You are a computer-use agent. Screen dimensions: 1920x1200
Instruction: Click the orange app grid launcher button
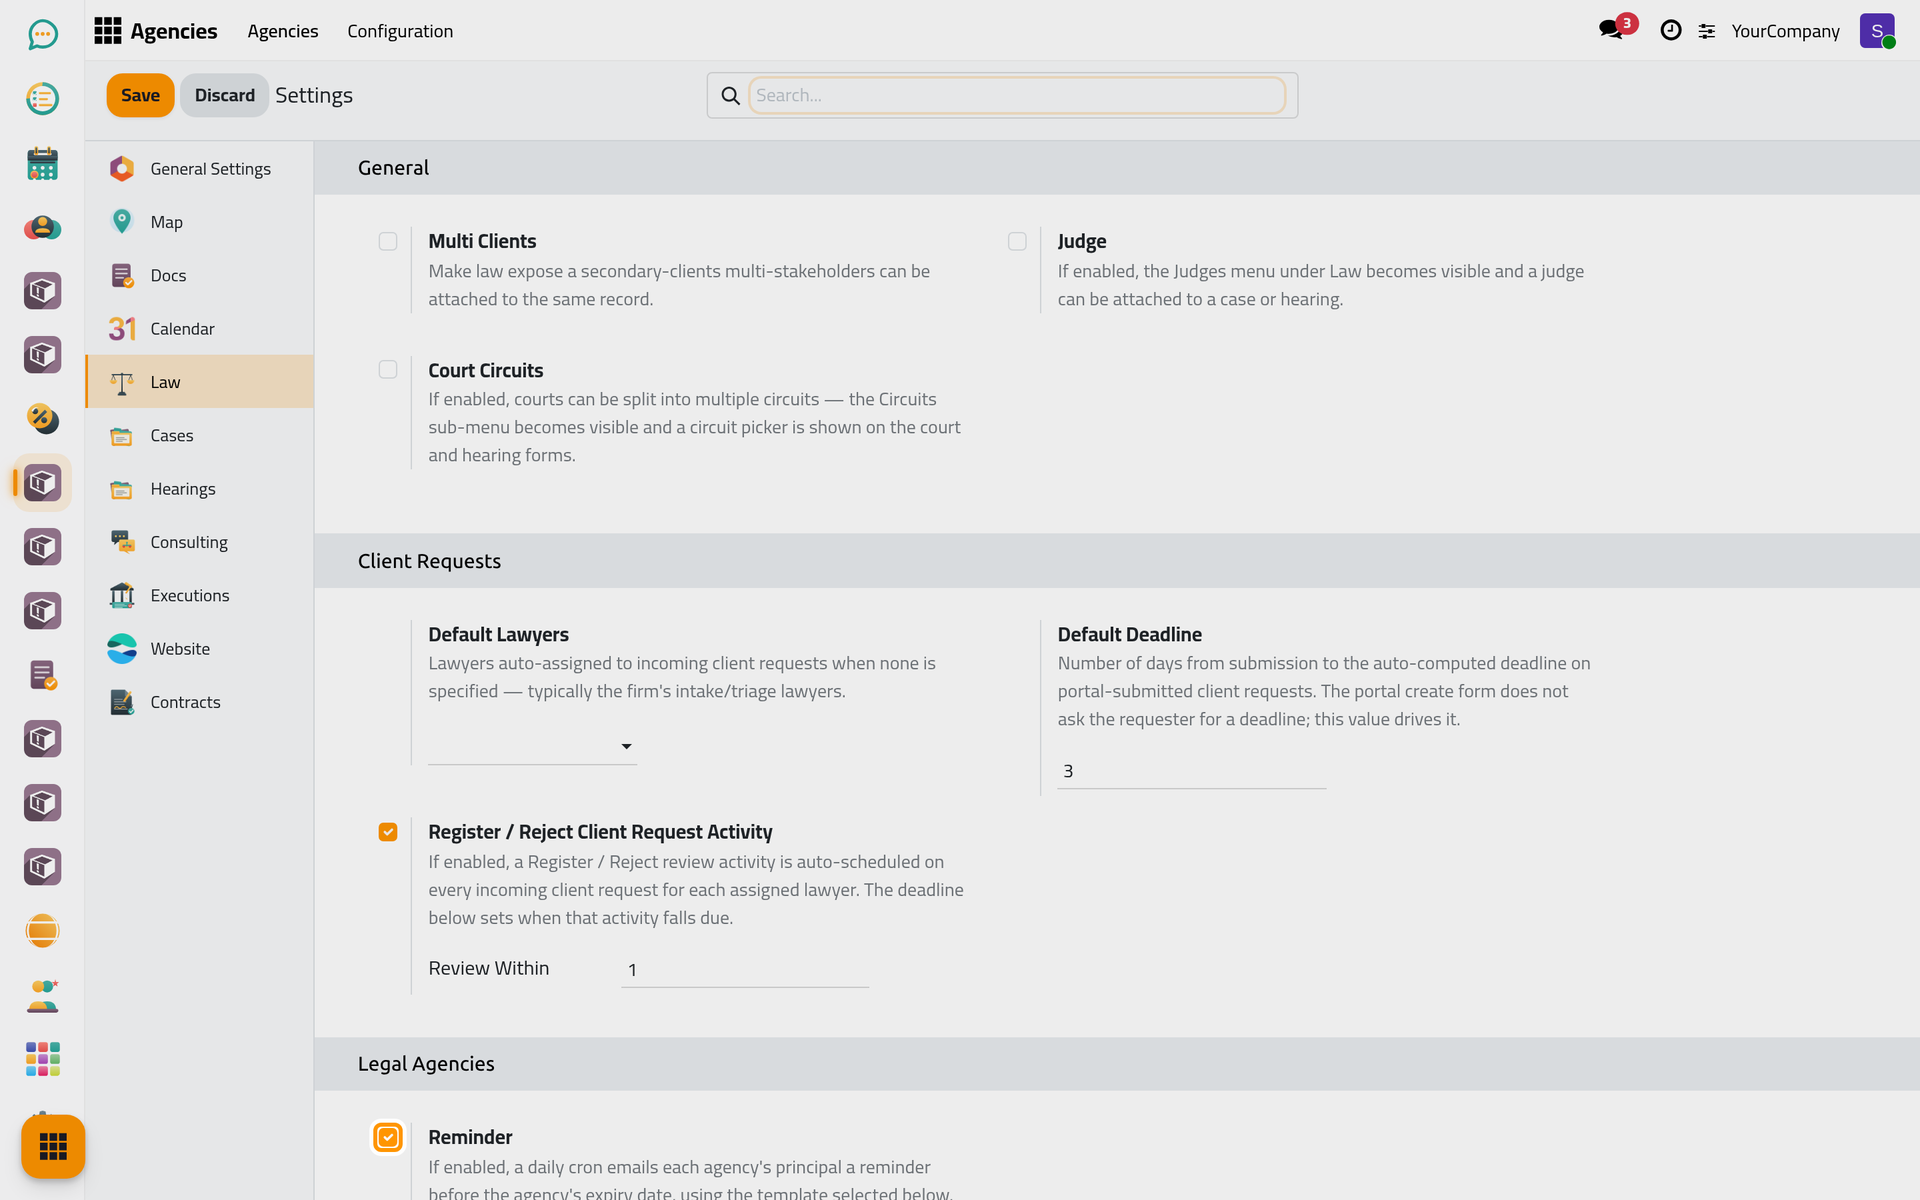pyautogui.click(x=53, y=1146)
